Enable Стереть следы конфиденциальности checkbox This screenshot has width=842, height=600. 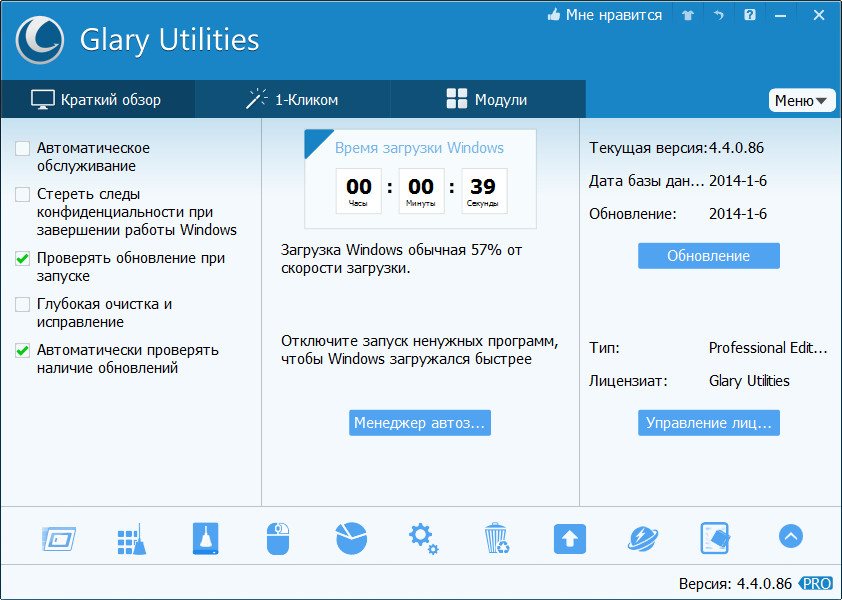(x=23, y=194)
